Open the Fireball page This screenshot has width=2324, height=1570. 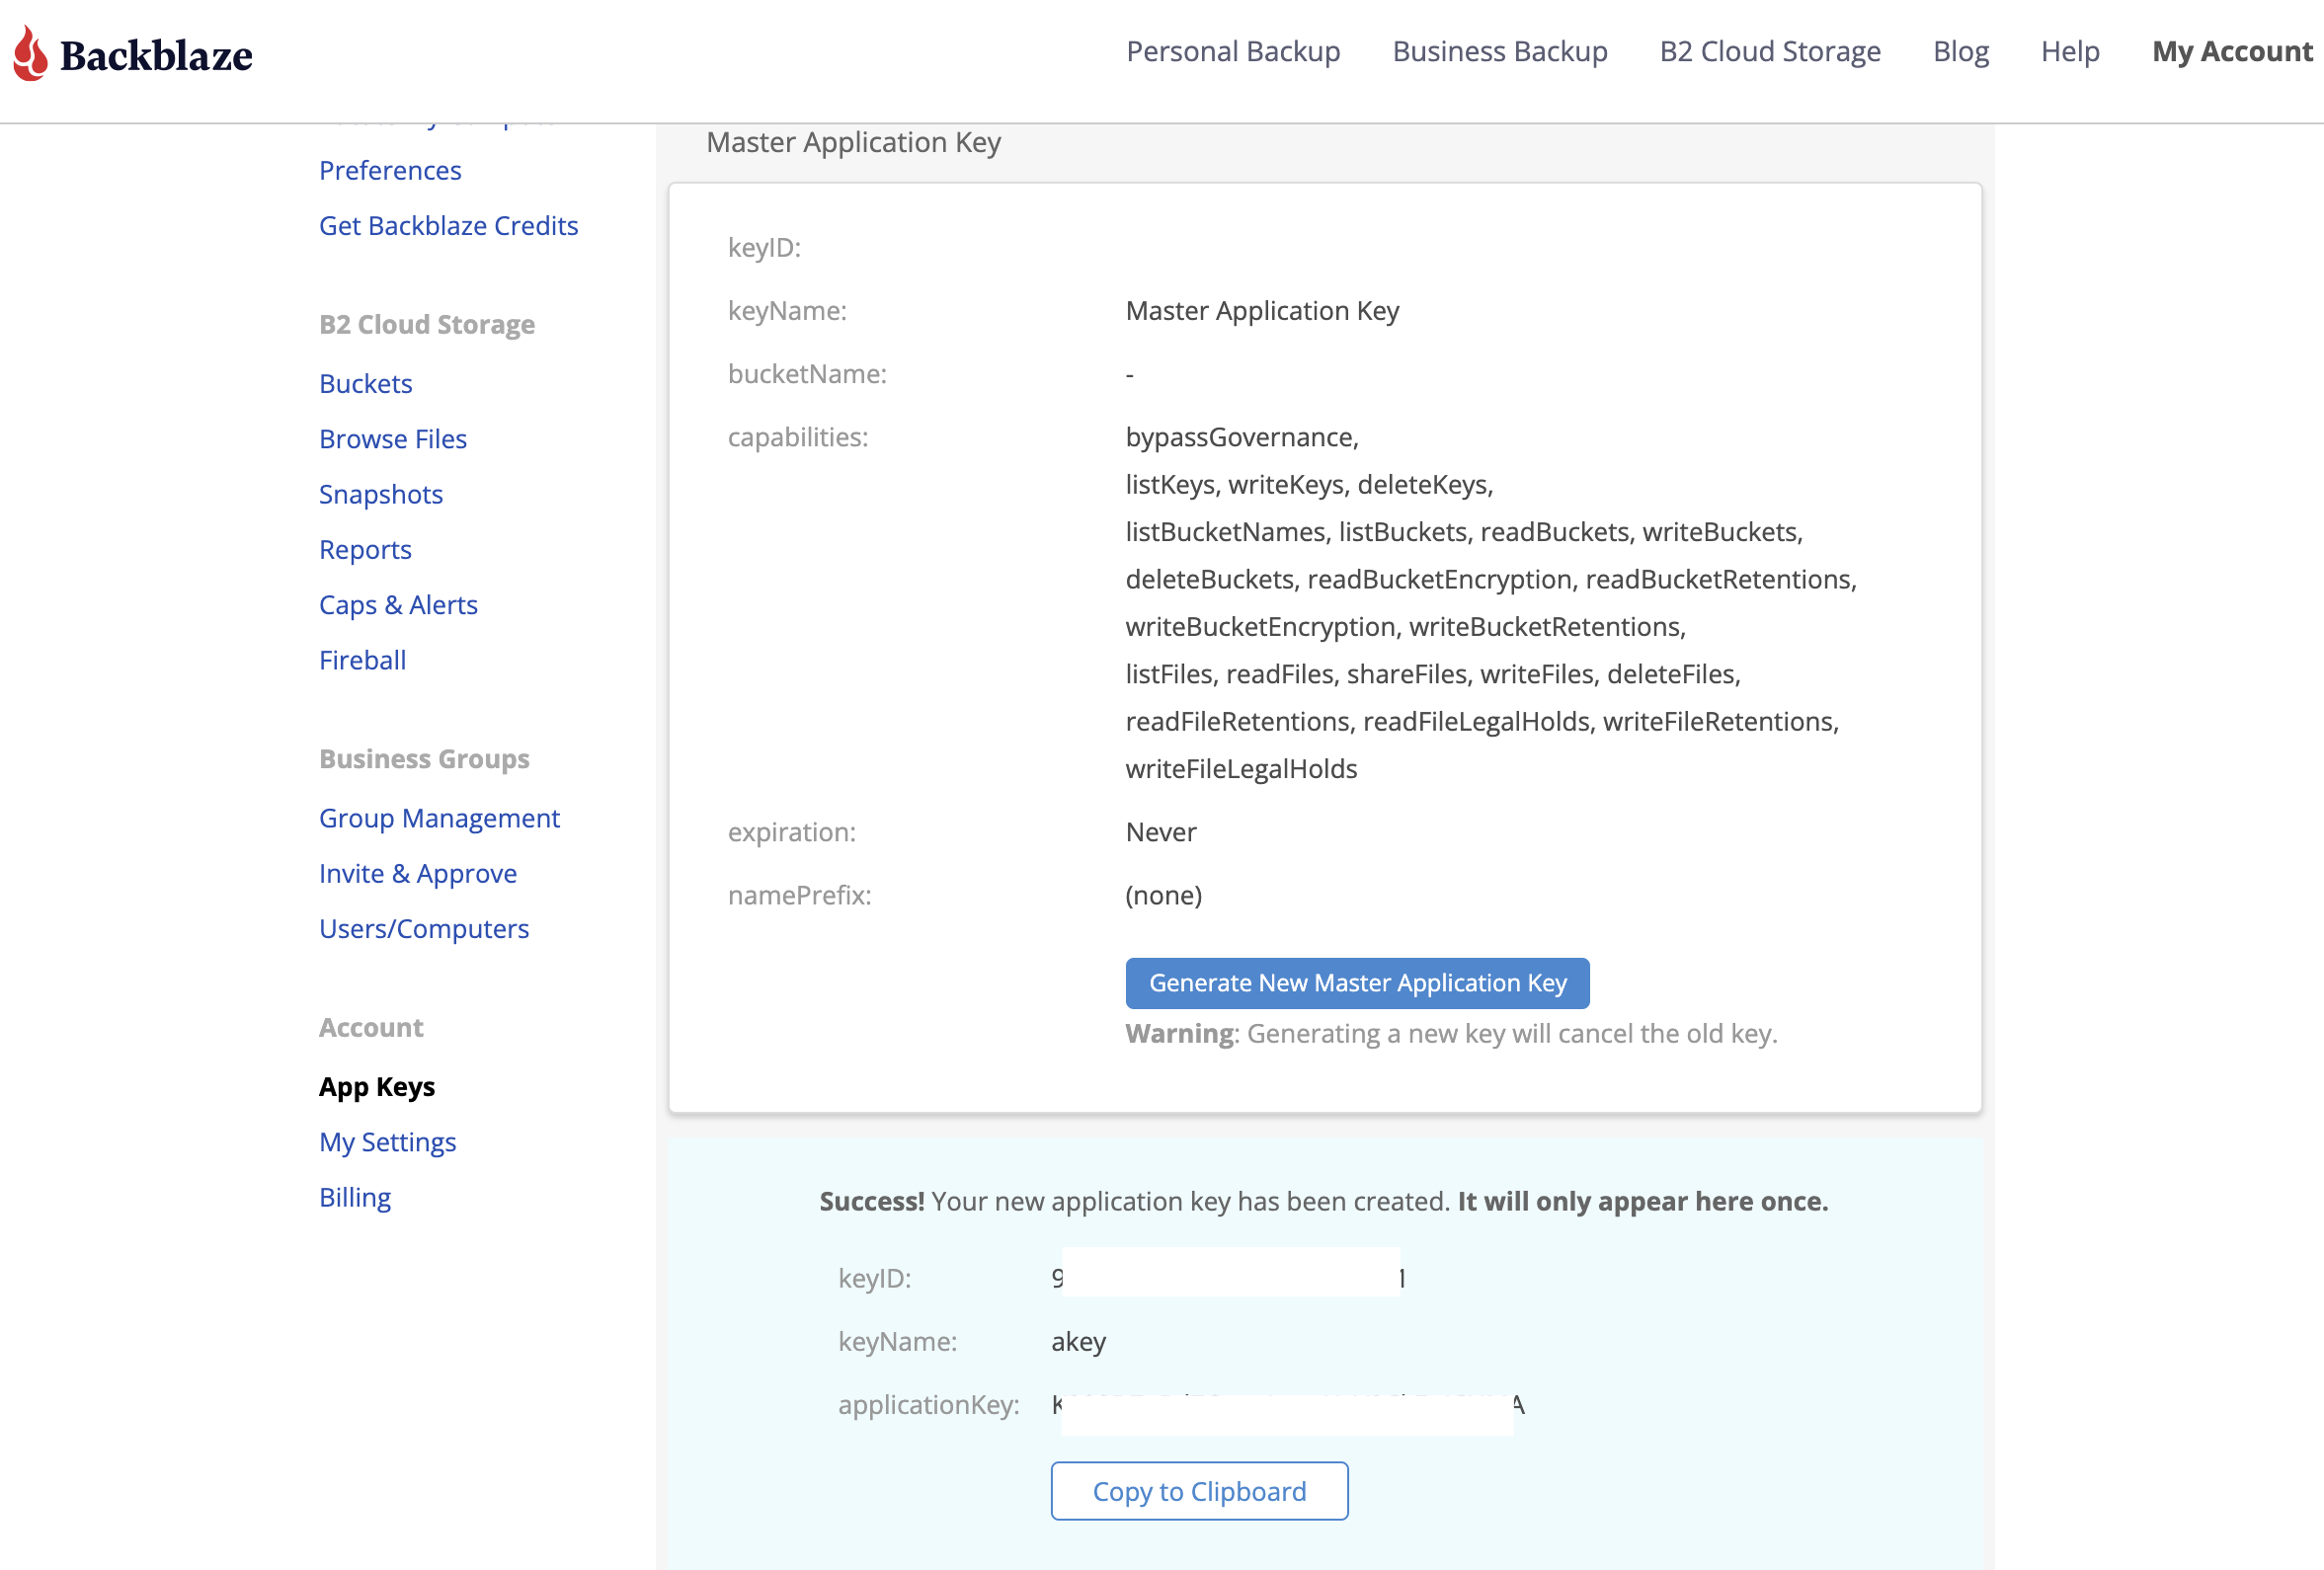(x=362, y=660)
